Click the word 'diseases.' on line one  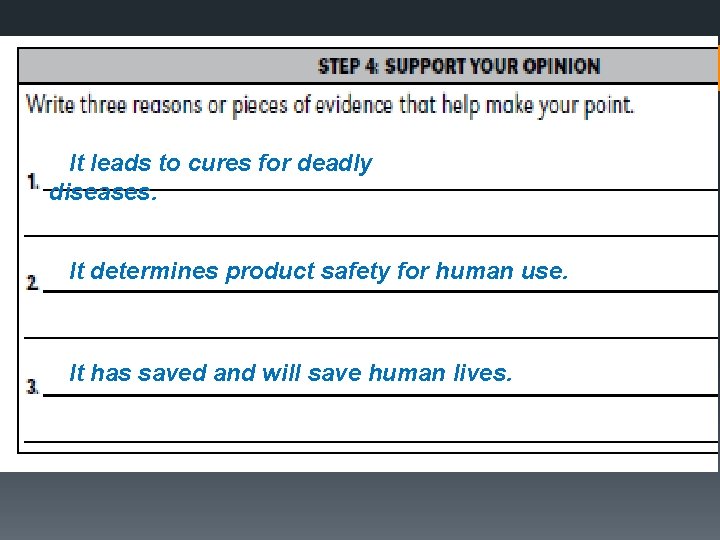point(103,192)
